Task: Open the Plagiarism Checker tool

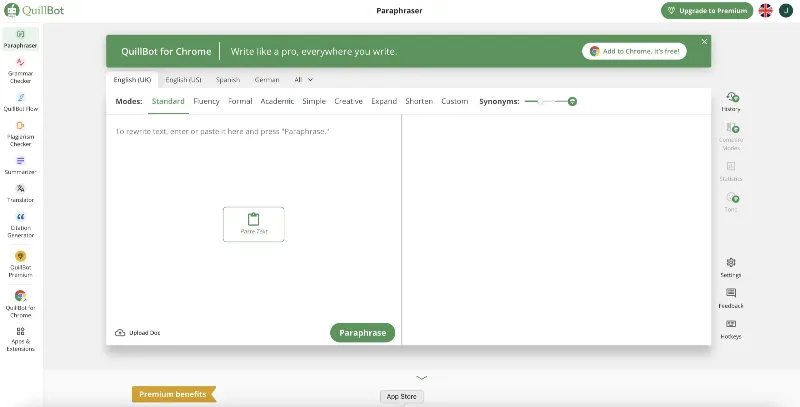Action: [20, 133]
